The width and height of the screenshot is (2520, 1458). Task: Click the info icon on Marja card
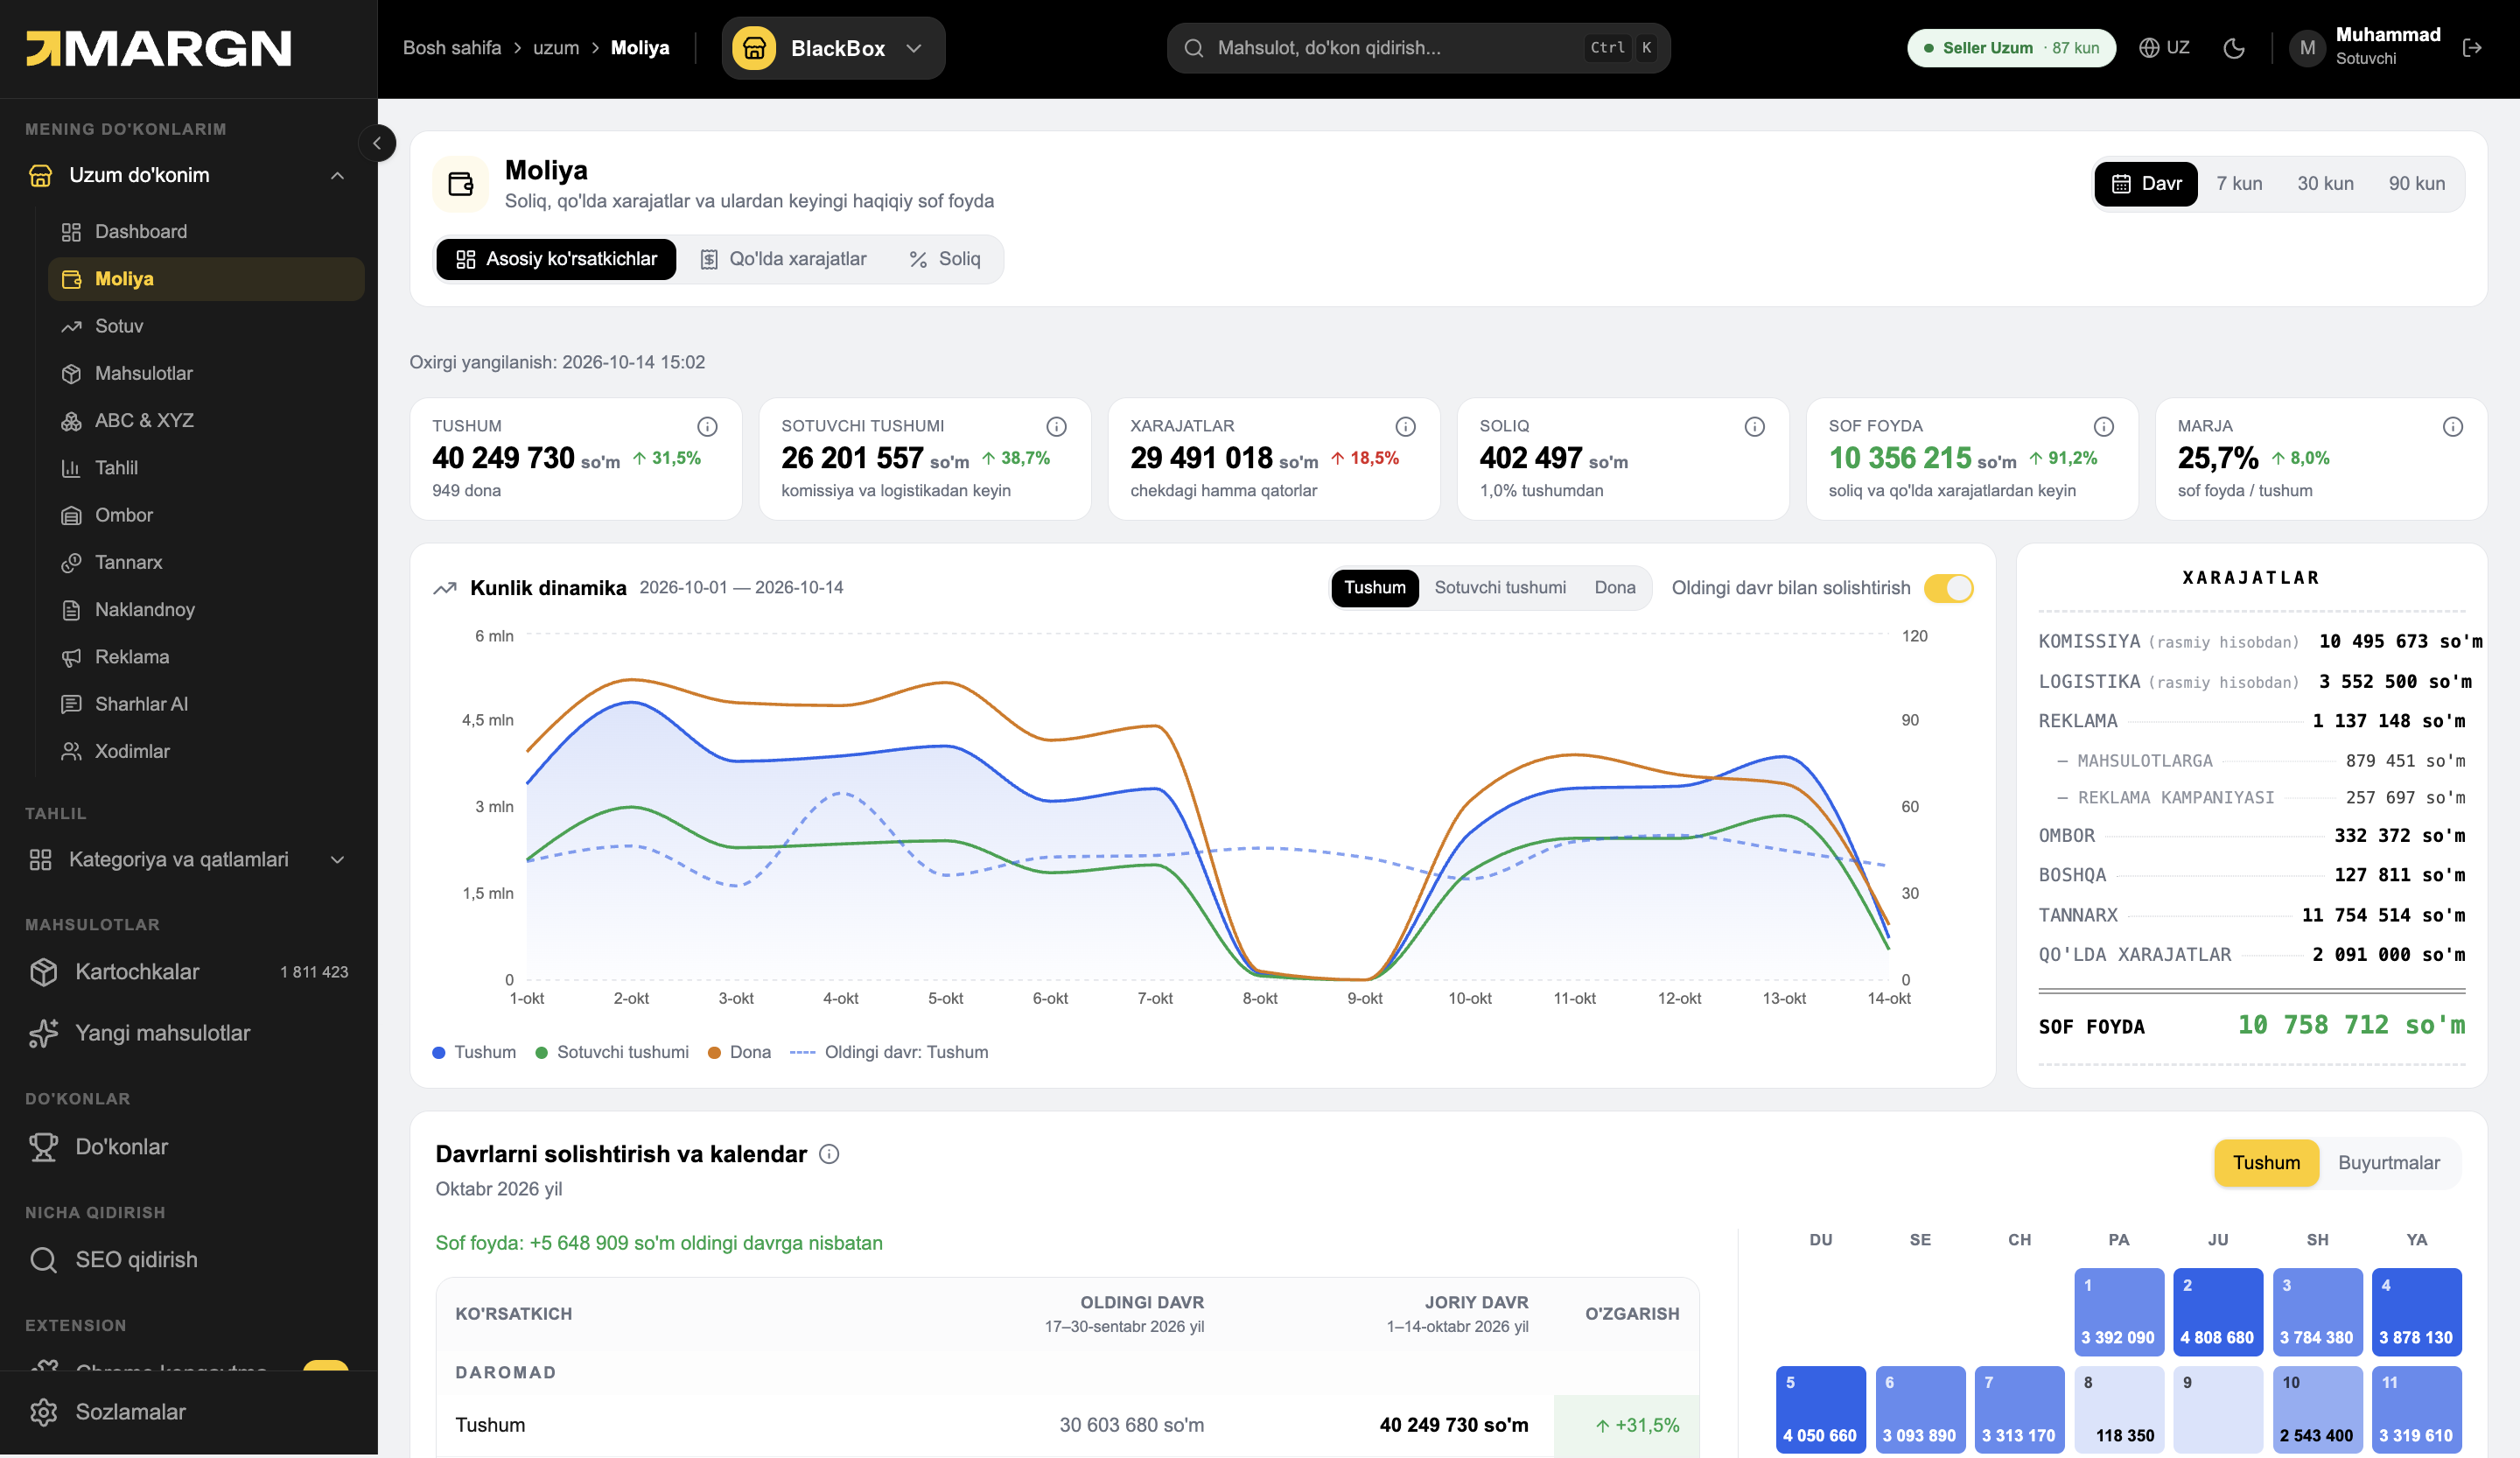pos(2453,427)
